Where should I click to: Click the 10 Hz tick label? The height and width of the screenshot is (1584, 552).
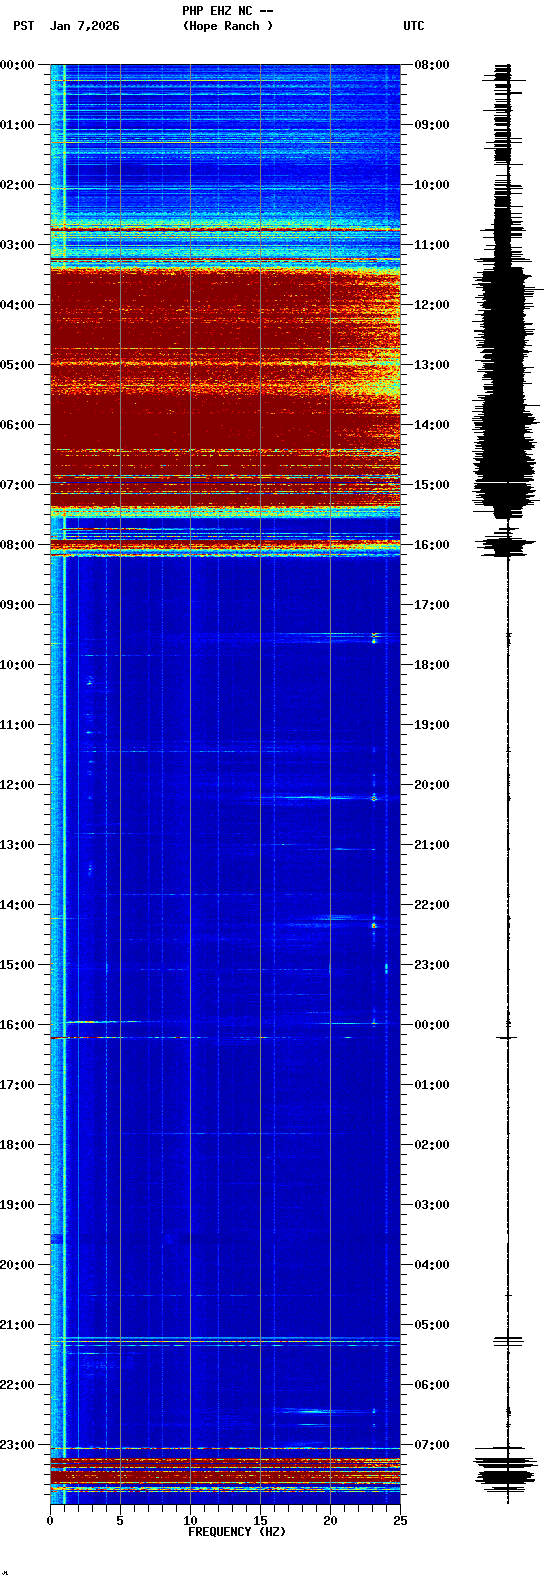coord(190,1521)
